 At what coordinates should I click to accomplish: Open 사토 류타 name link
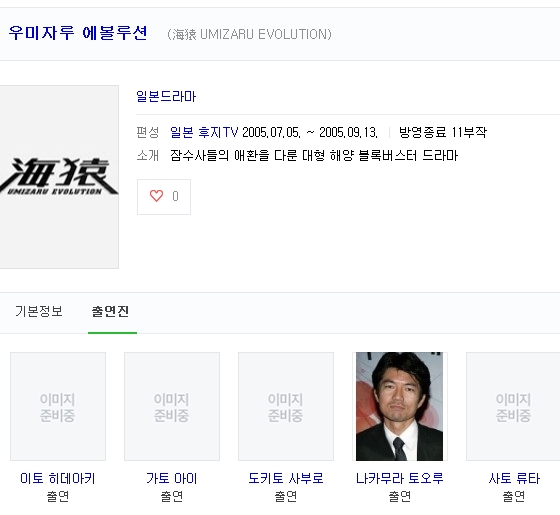click(514, 478)
